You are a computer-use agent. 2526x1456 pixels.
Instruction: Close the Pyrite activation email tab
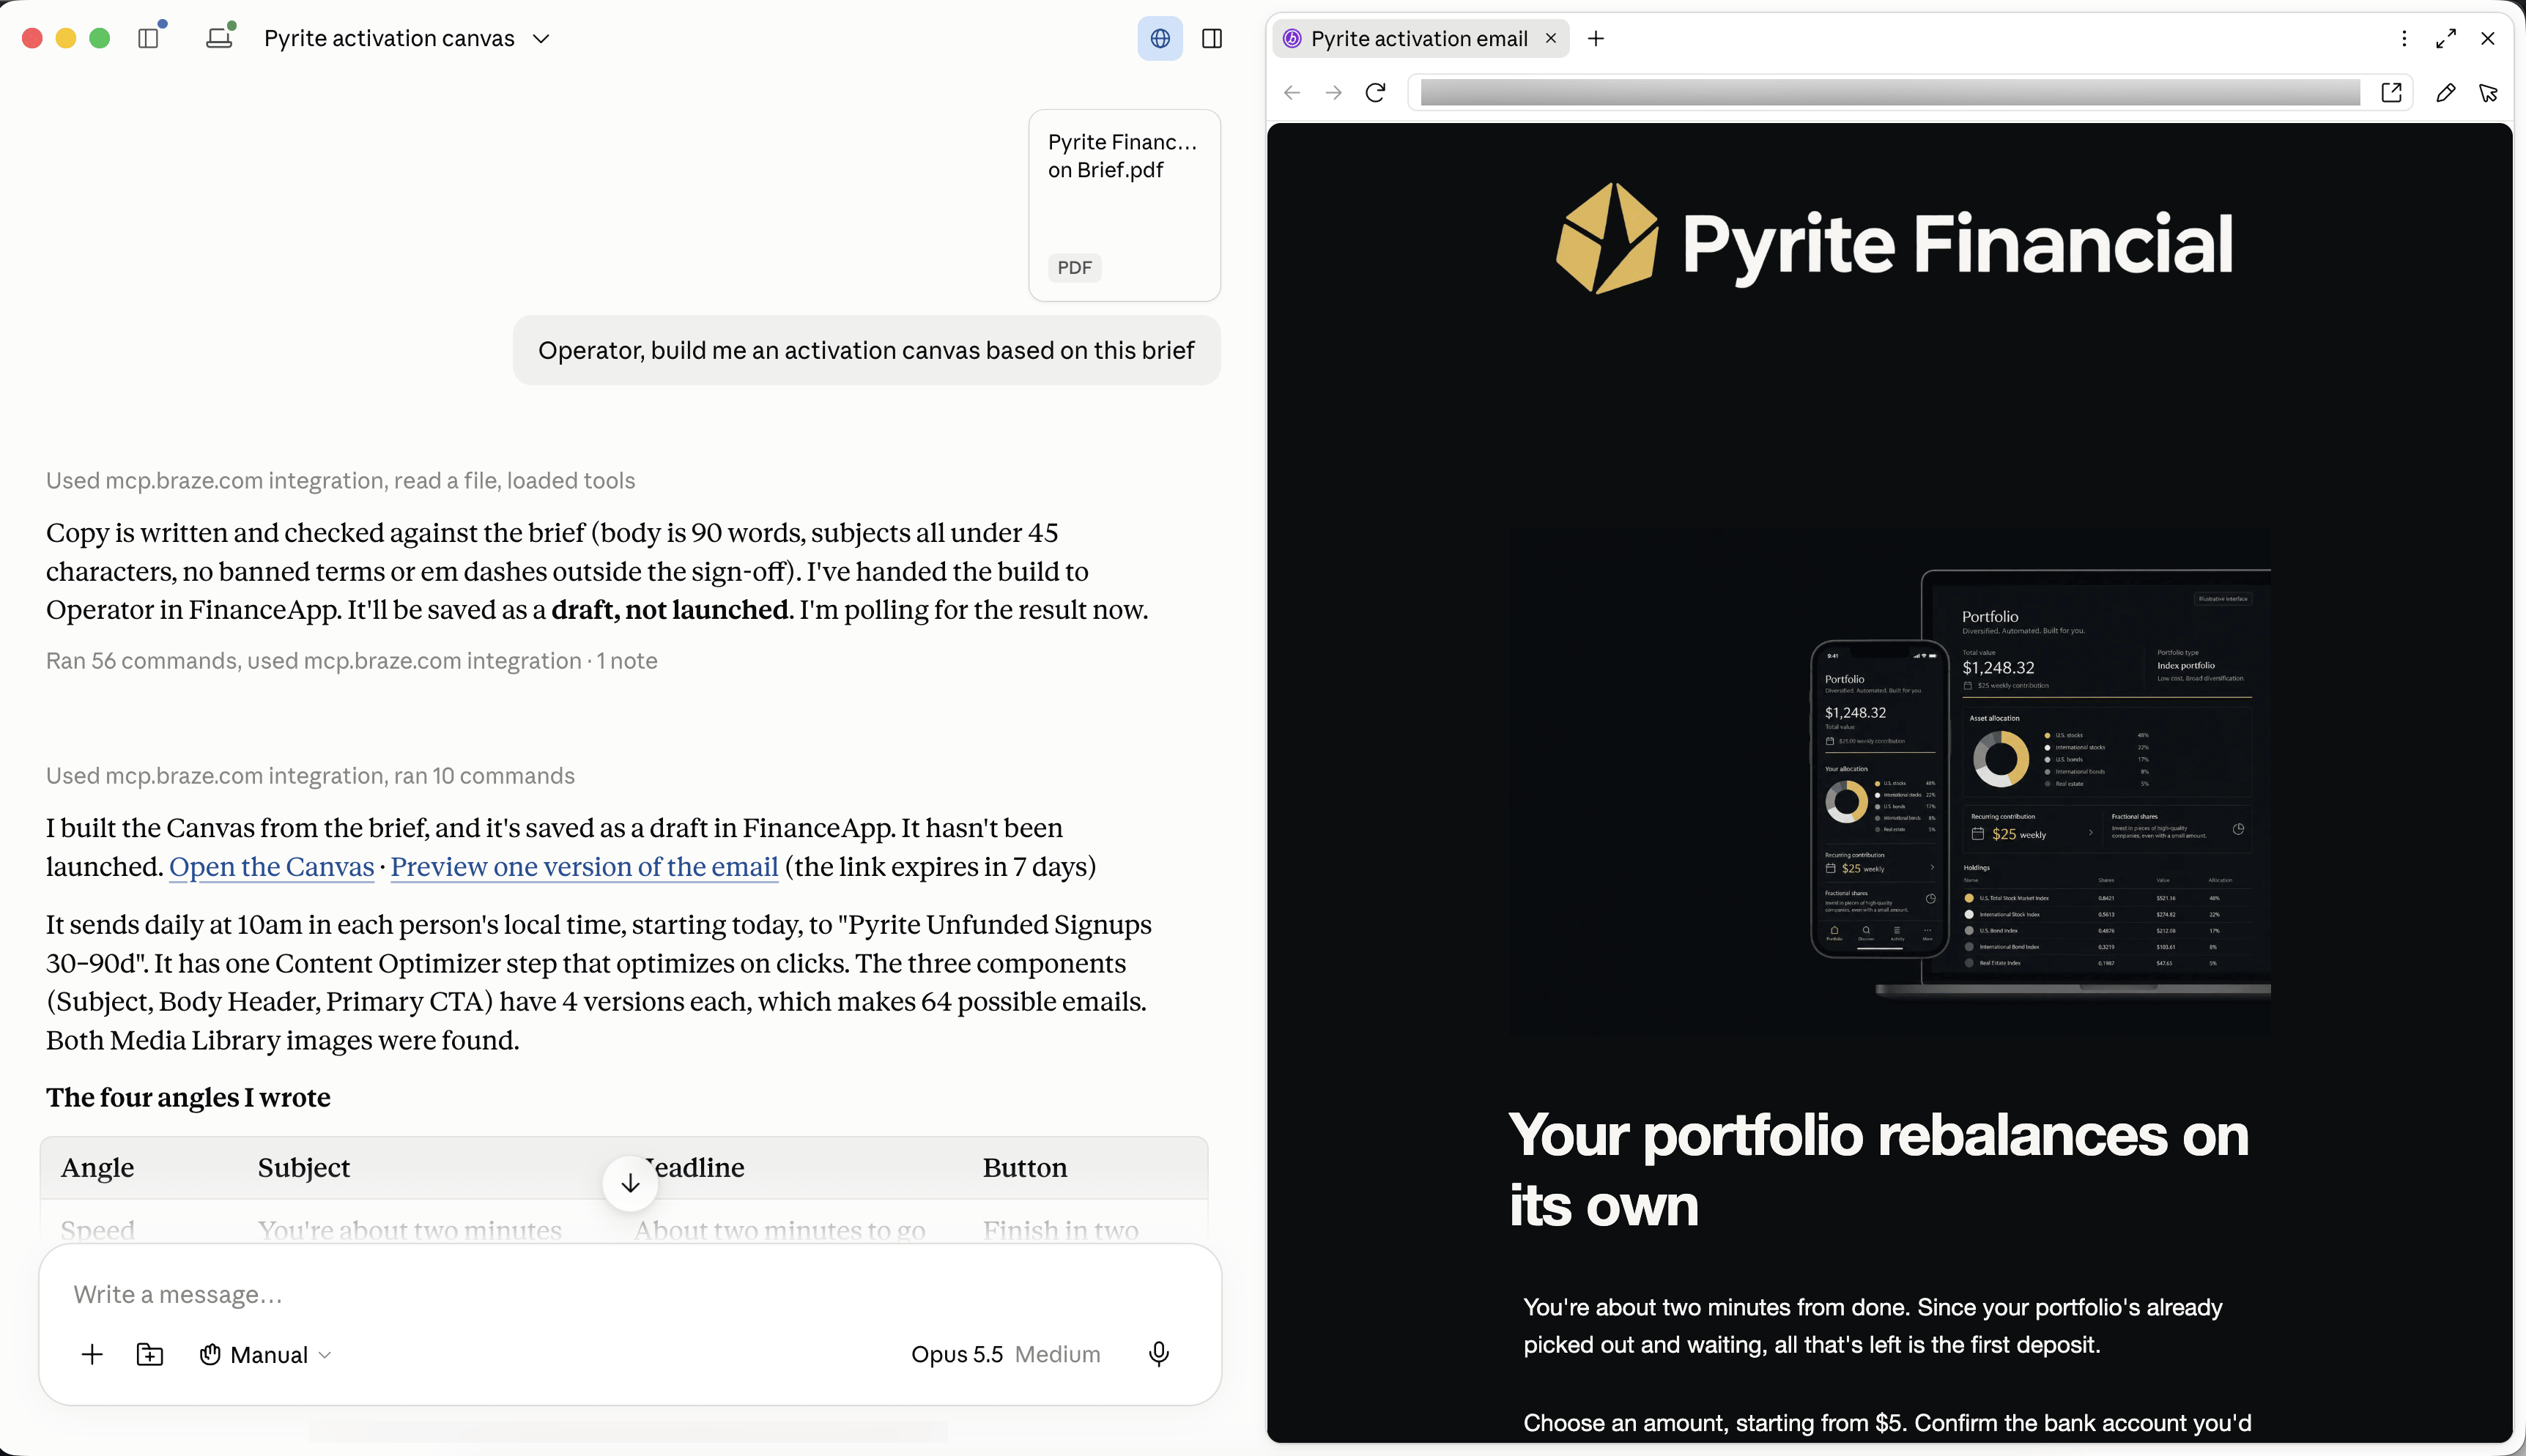tap(1551, 38)
